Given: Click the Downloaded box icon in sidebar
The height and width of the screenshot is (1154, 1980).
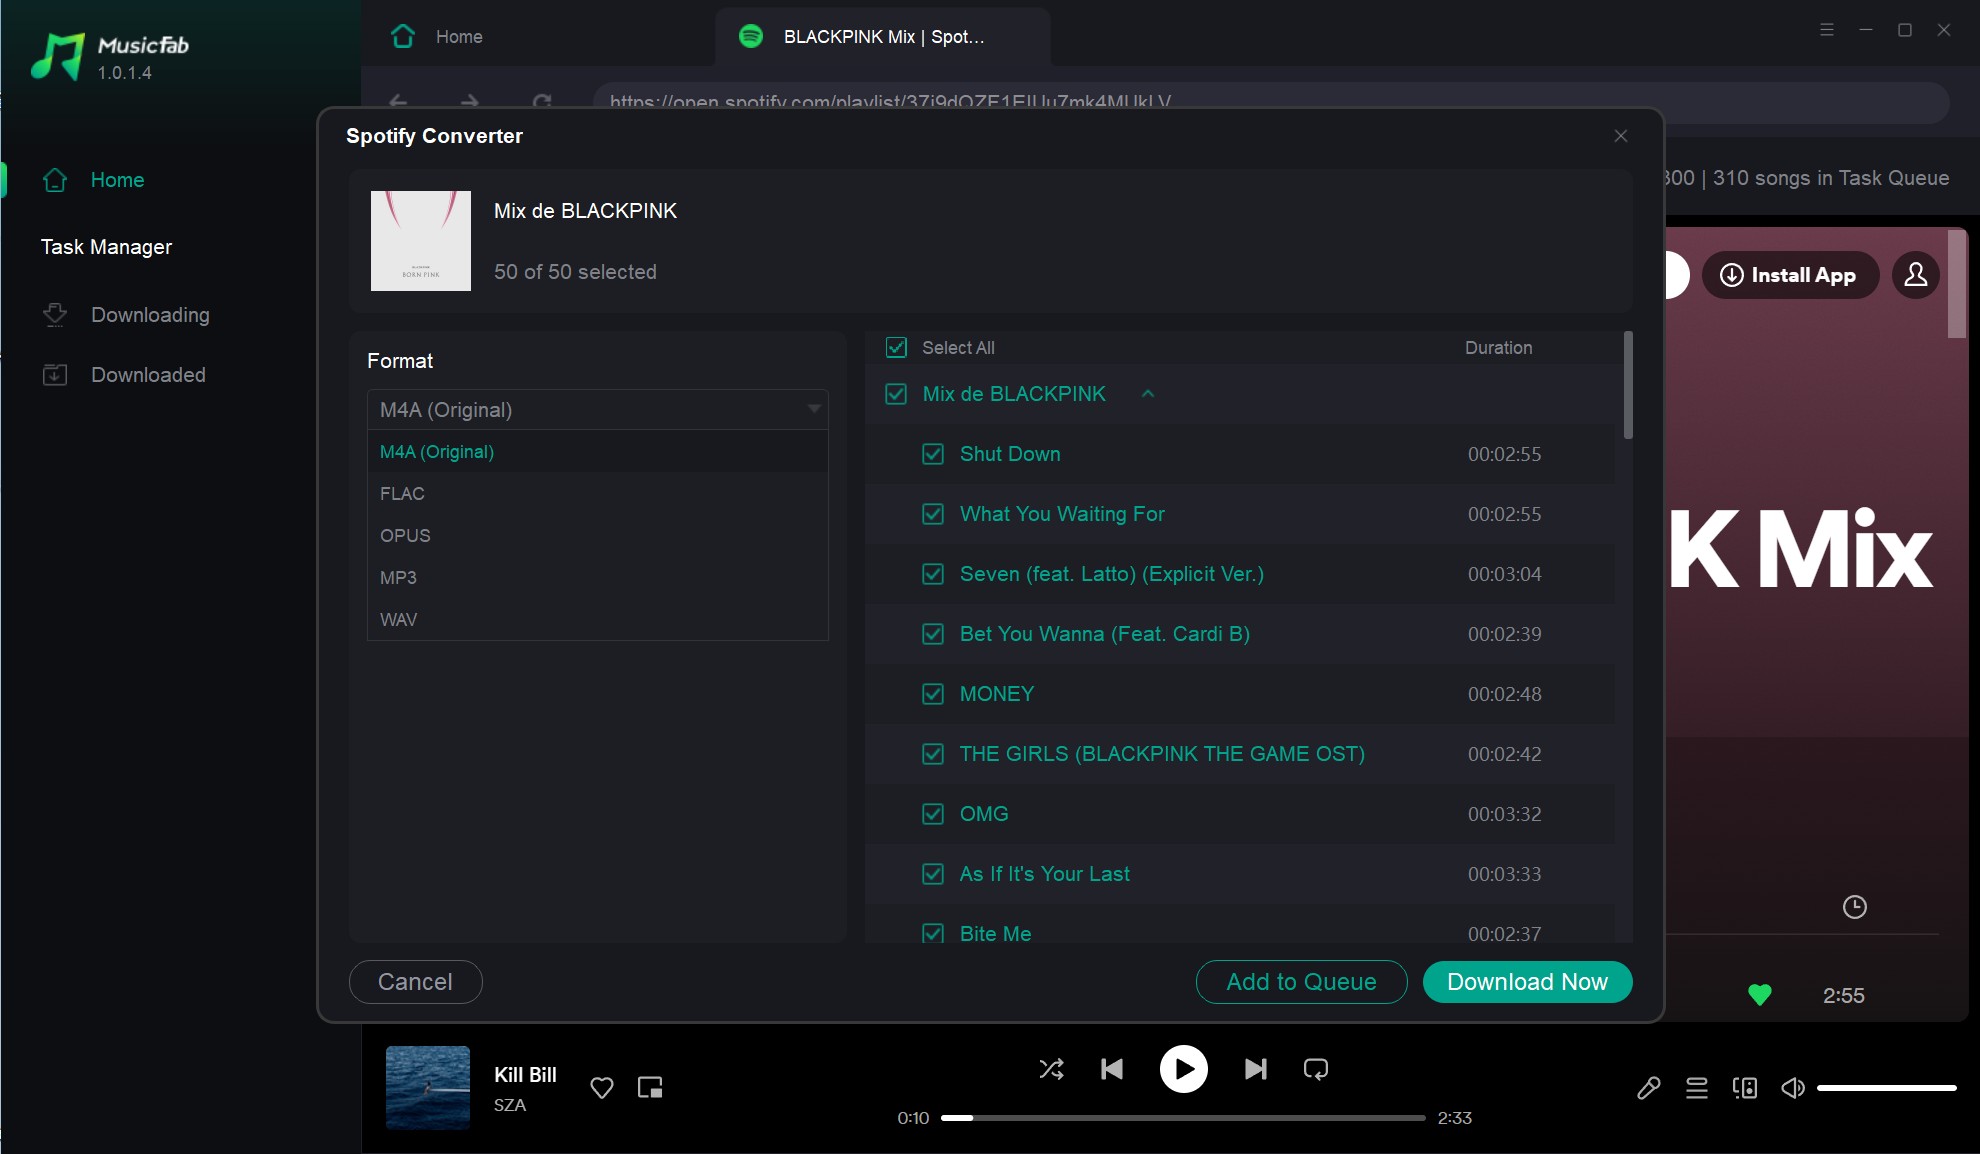Looking at the screenshot, I should [55, 375].
